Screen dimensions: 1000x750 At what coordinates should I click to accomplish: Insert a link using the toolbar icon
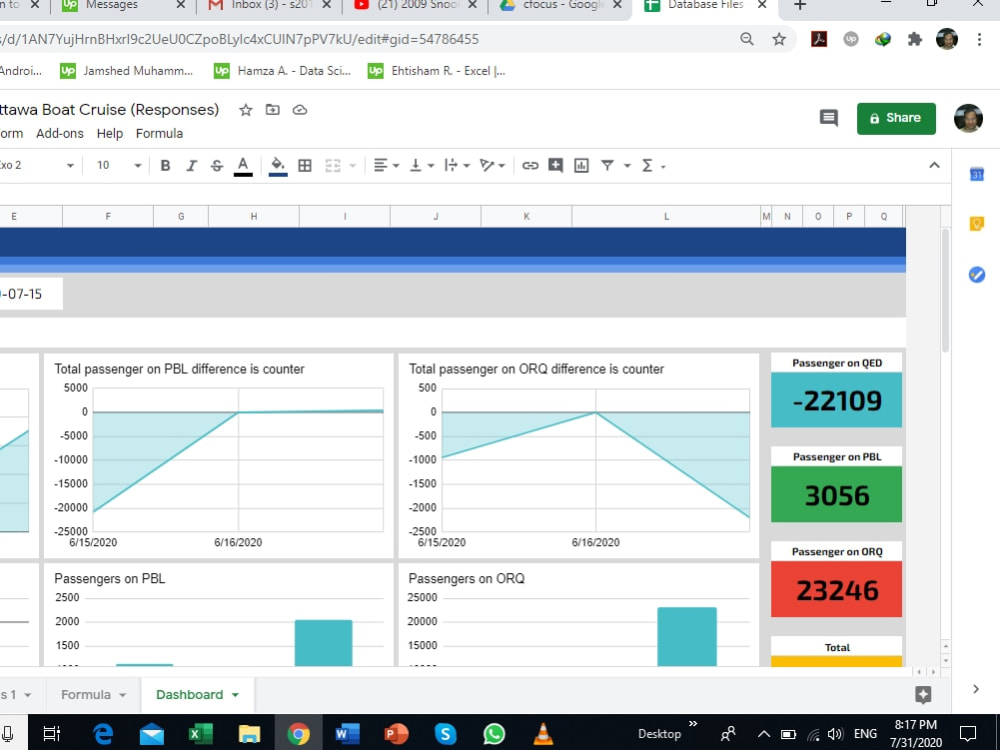click(530, 166)
